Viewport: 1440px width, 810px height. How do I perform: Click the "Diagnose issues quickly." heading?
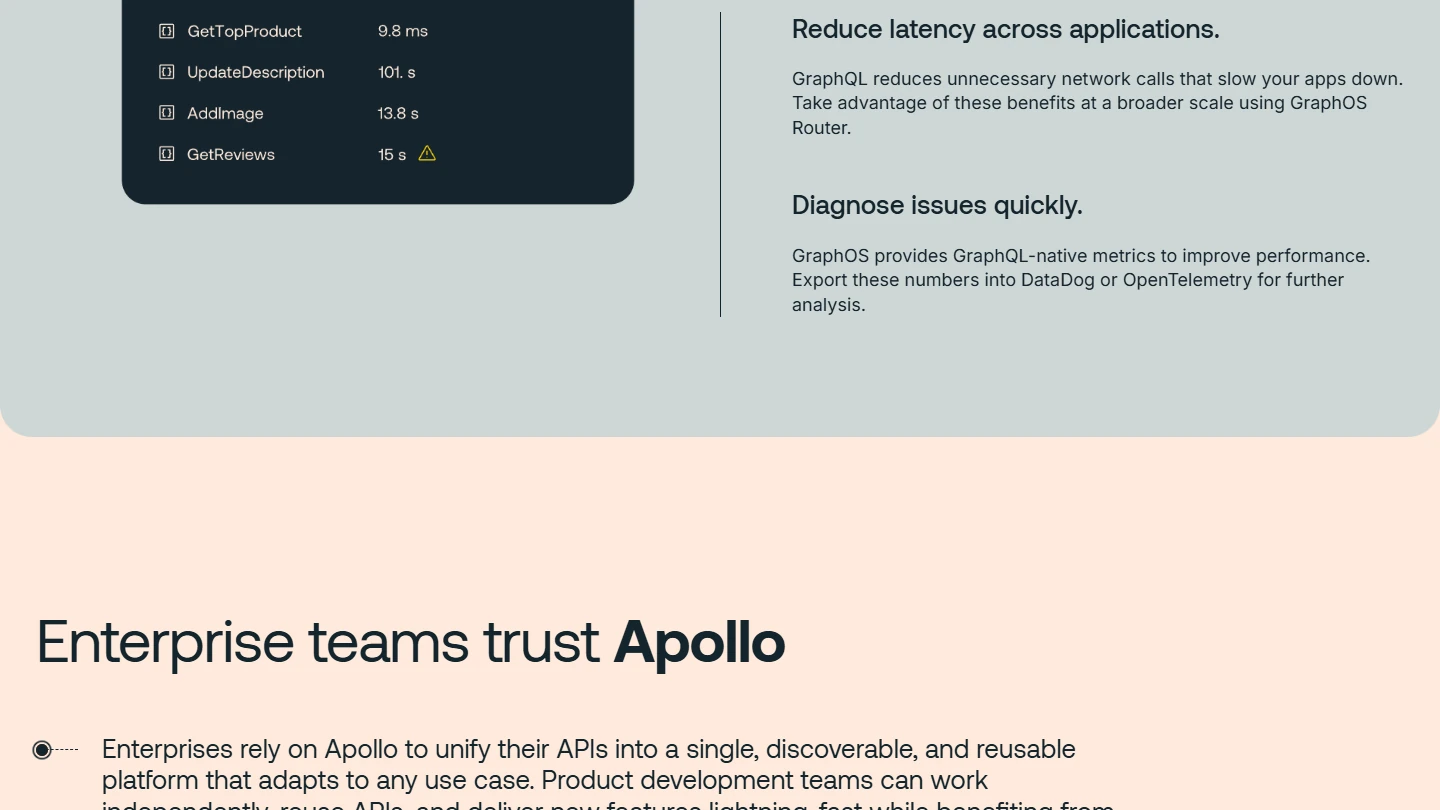coord(937,205)
